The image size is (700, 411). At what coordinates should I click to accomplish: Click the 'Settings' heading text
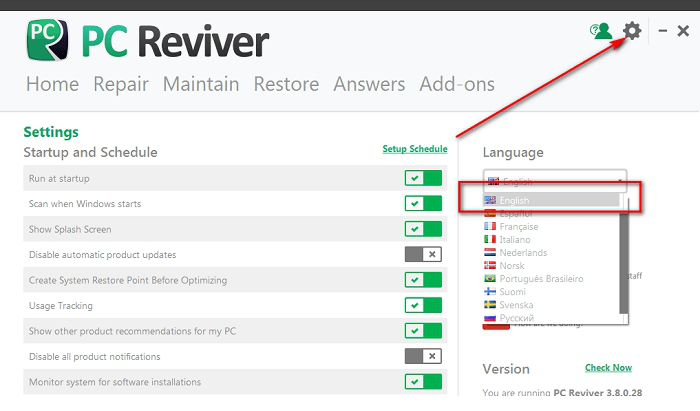pos(51,132)
